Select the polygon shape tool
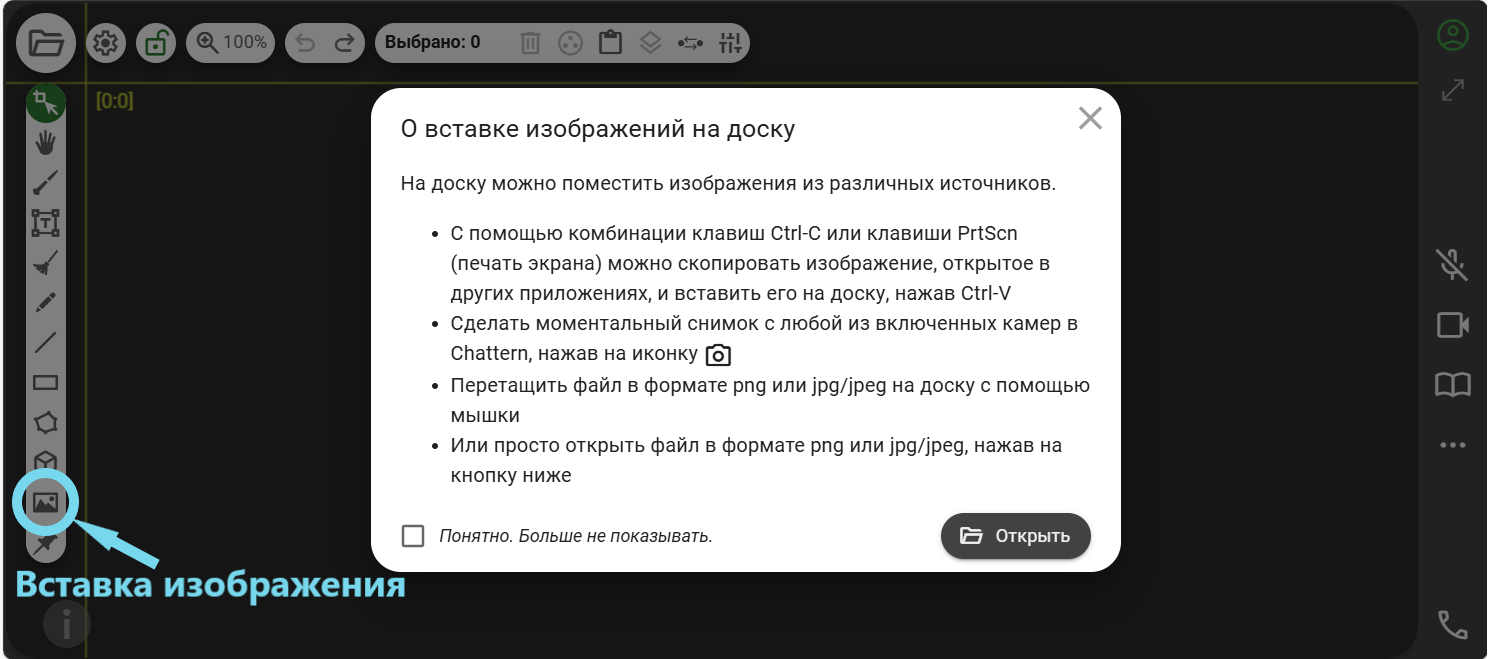 pyautogui.click(x=46, y=423)
